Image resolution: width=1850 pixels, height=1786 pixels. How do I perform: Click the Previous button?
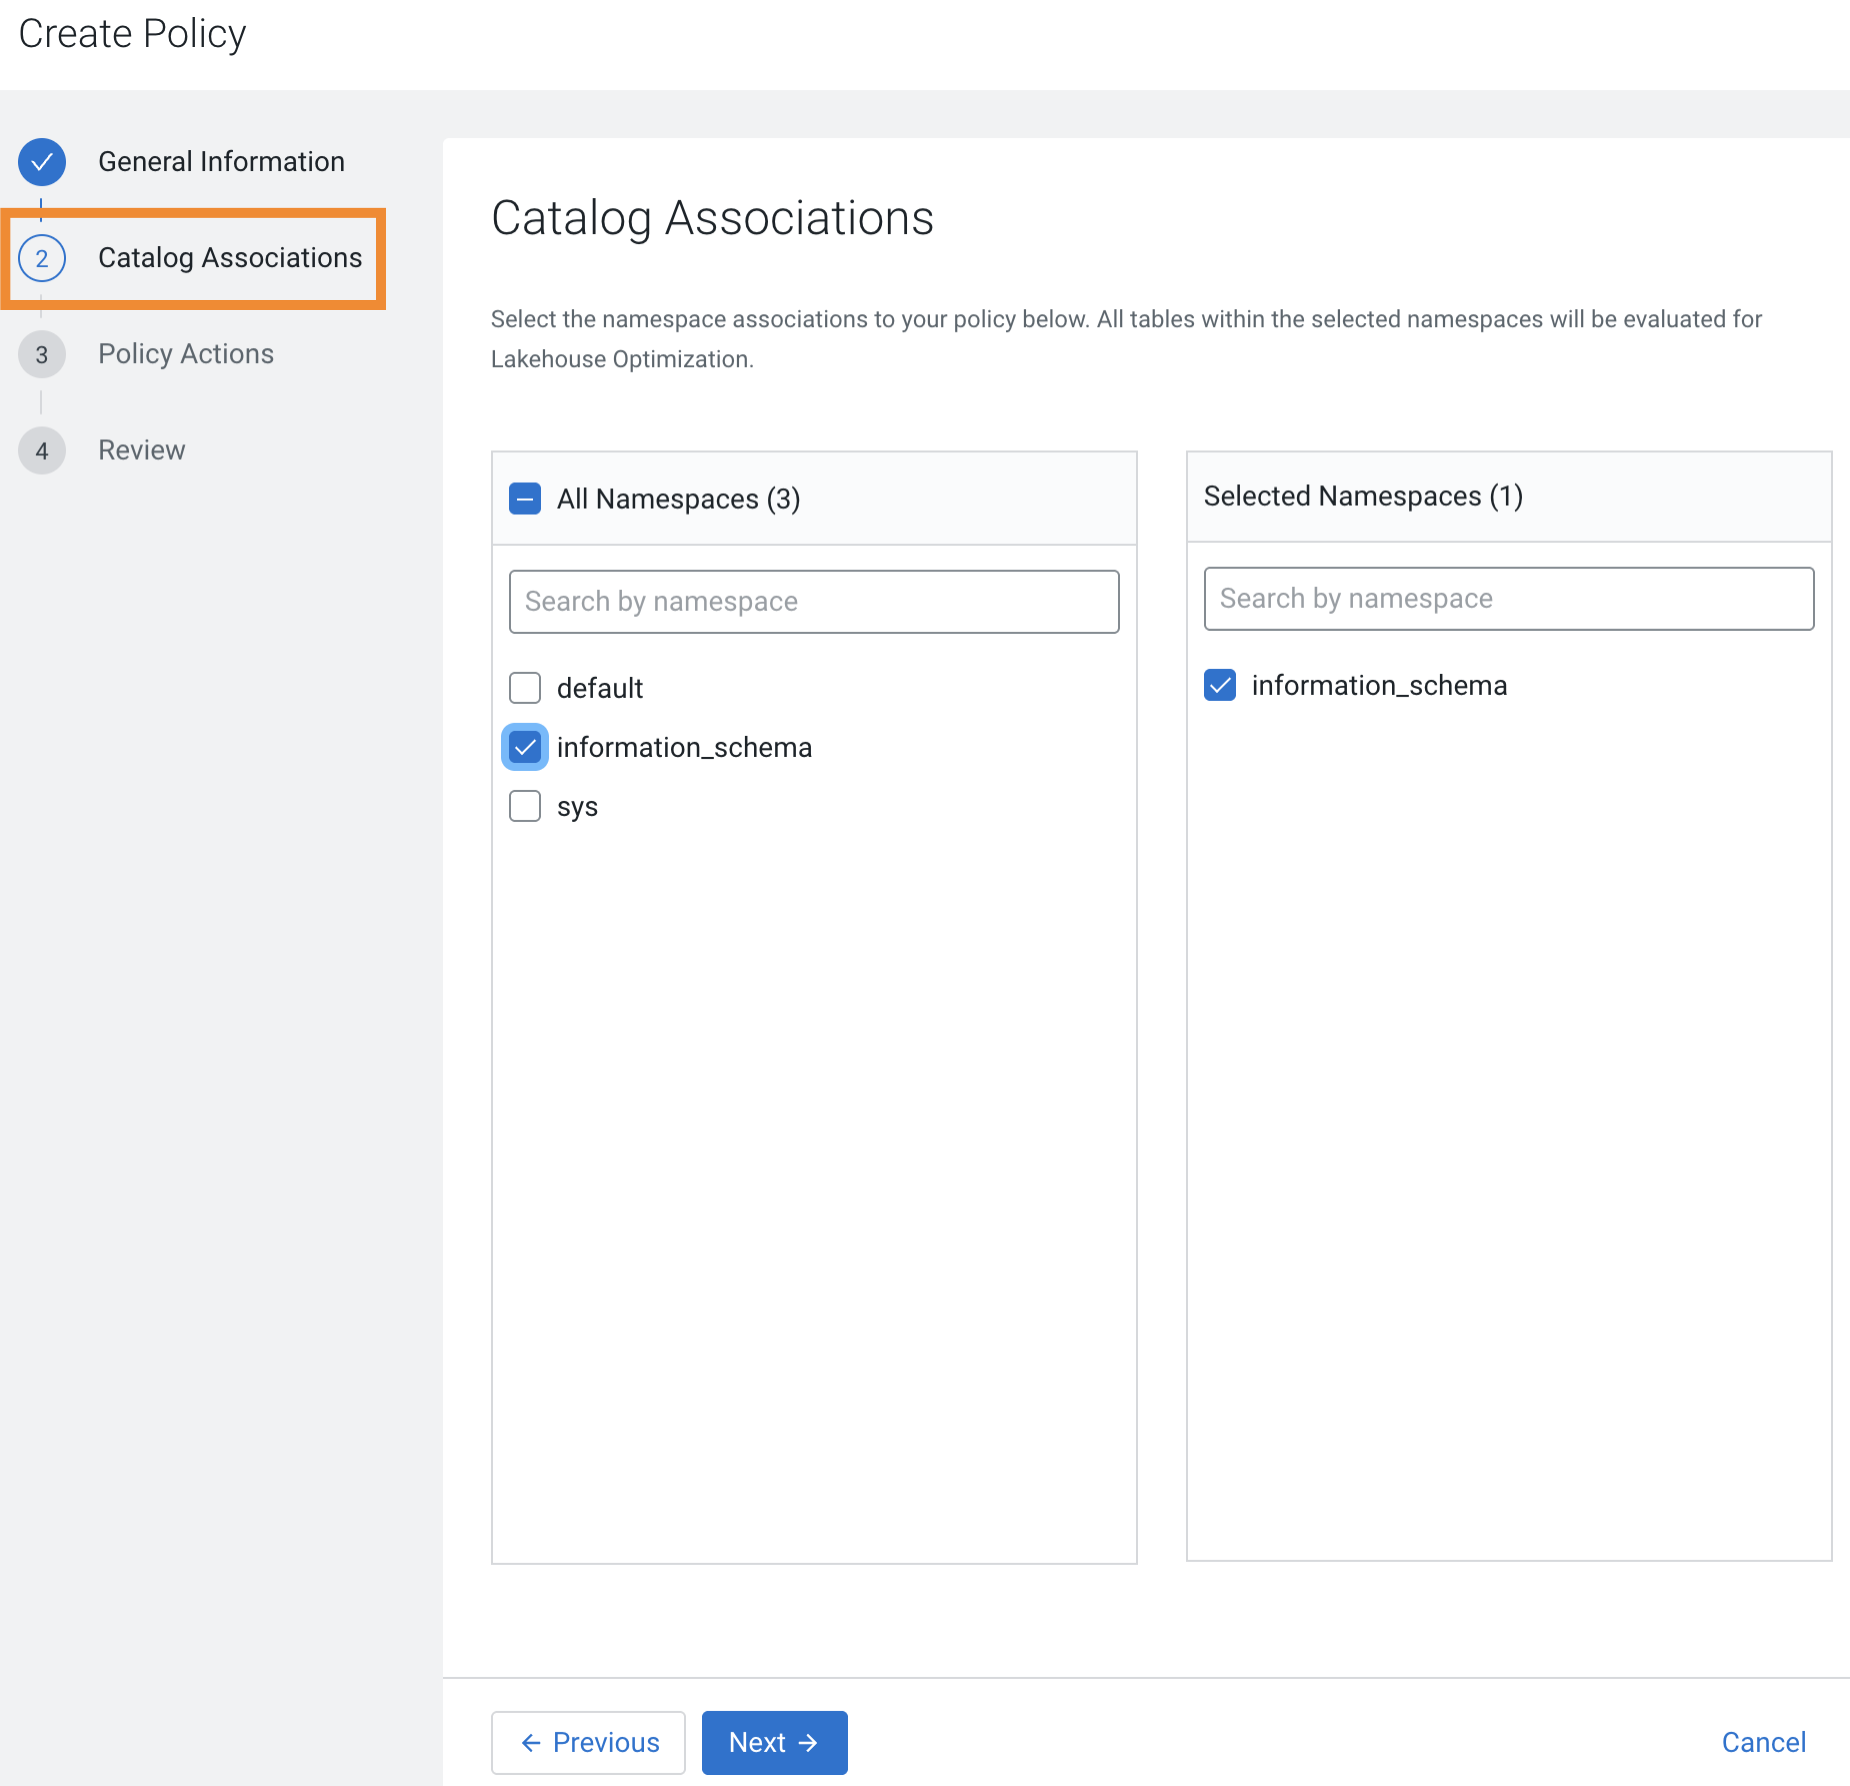click(x=588, y=1742)
